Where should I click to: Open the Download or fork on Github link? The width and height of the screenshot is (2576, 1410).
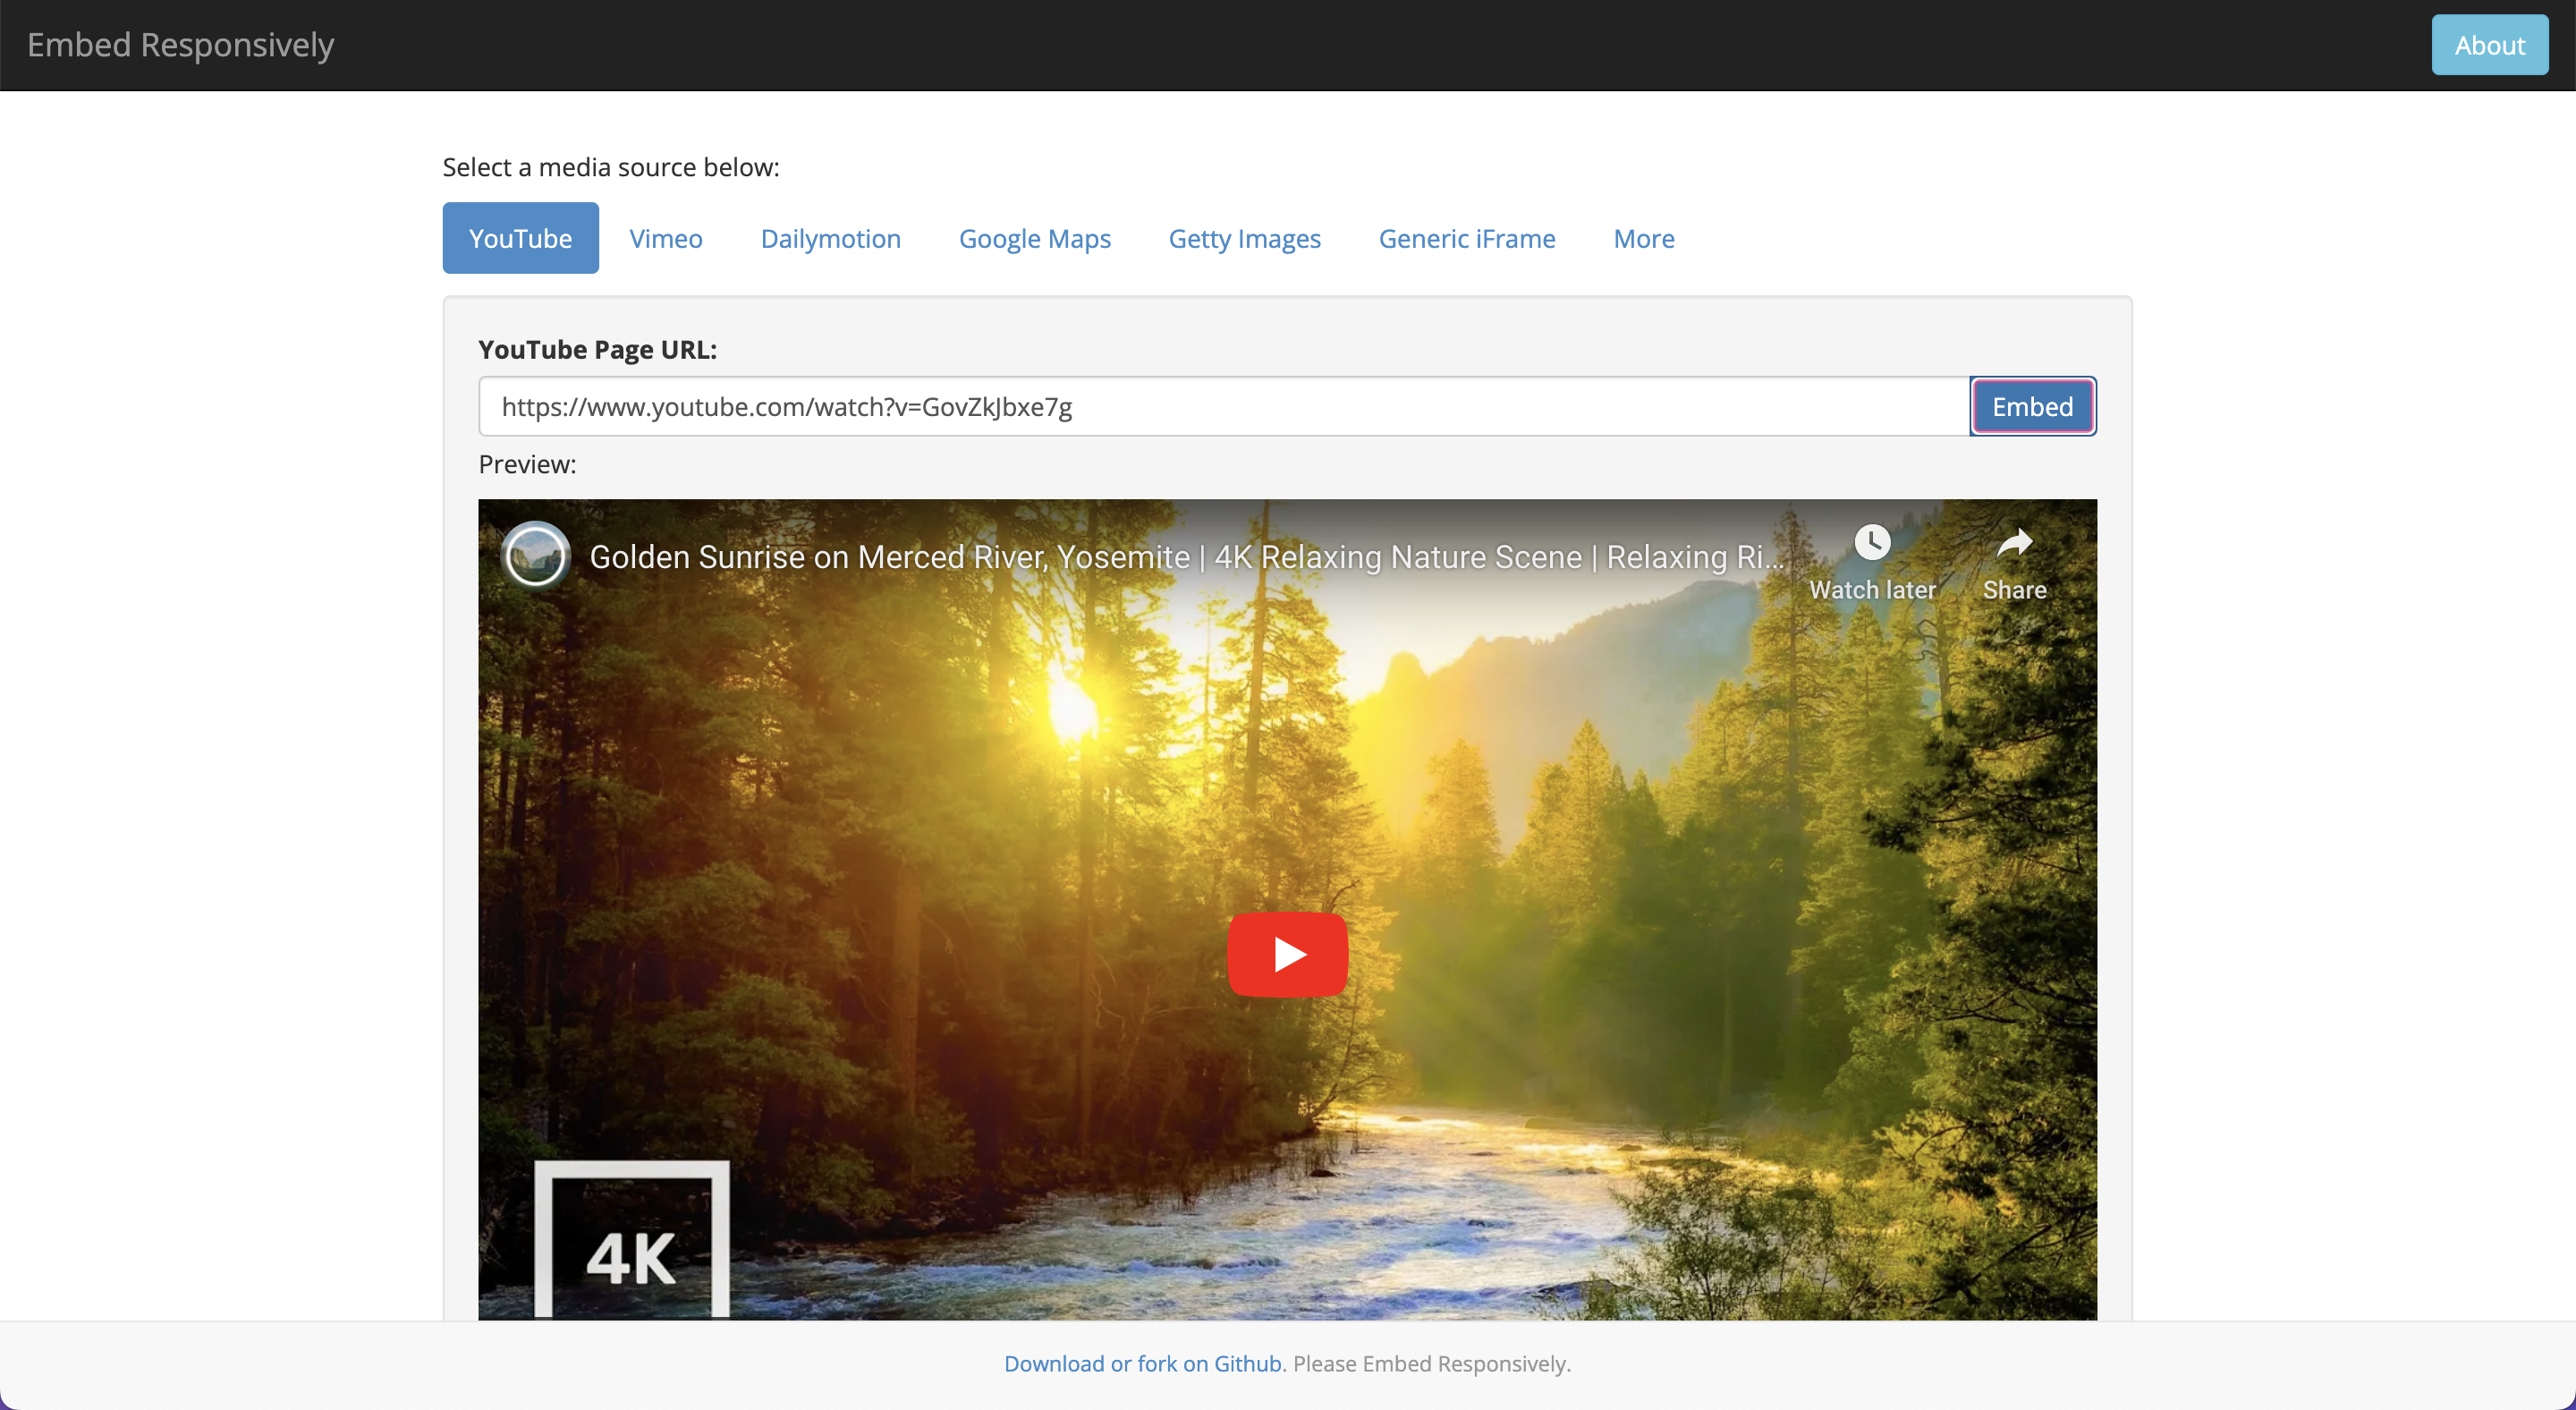pos(1144,1364)
